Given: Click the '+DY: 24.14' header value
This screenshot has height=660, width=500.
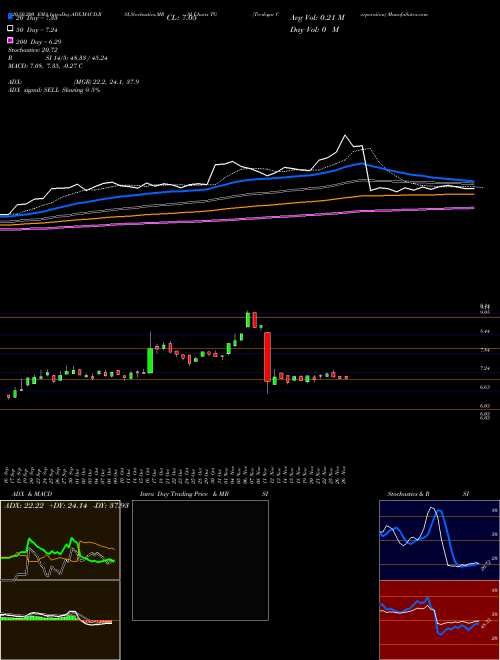Looking at the screenshot, I should (68, 506).
